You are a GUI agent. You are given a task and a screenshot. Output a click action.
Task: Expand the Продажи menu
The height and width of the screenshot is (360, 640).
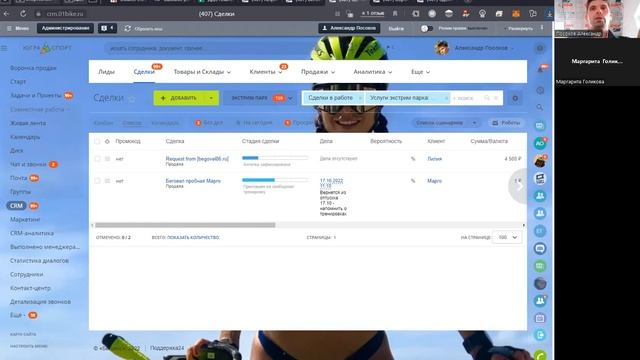(318, 72)
